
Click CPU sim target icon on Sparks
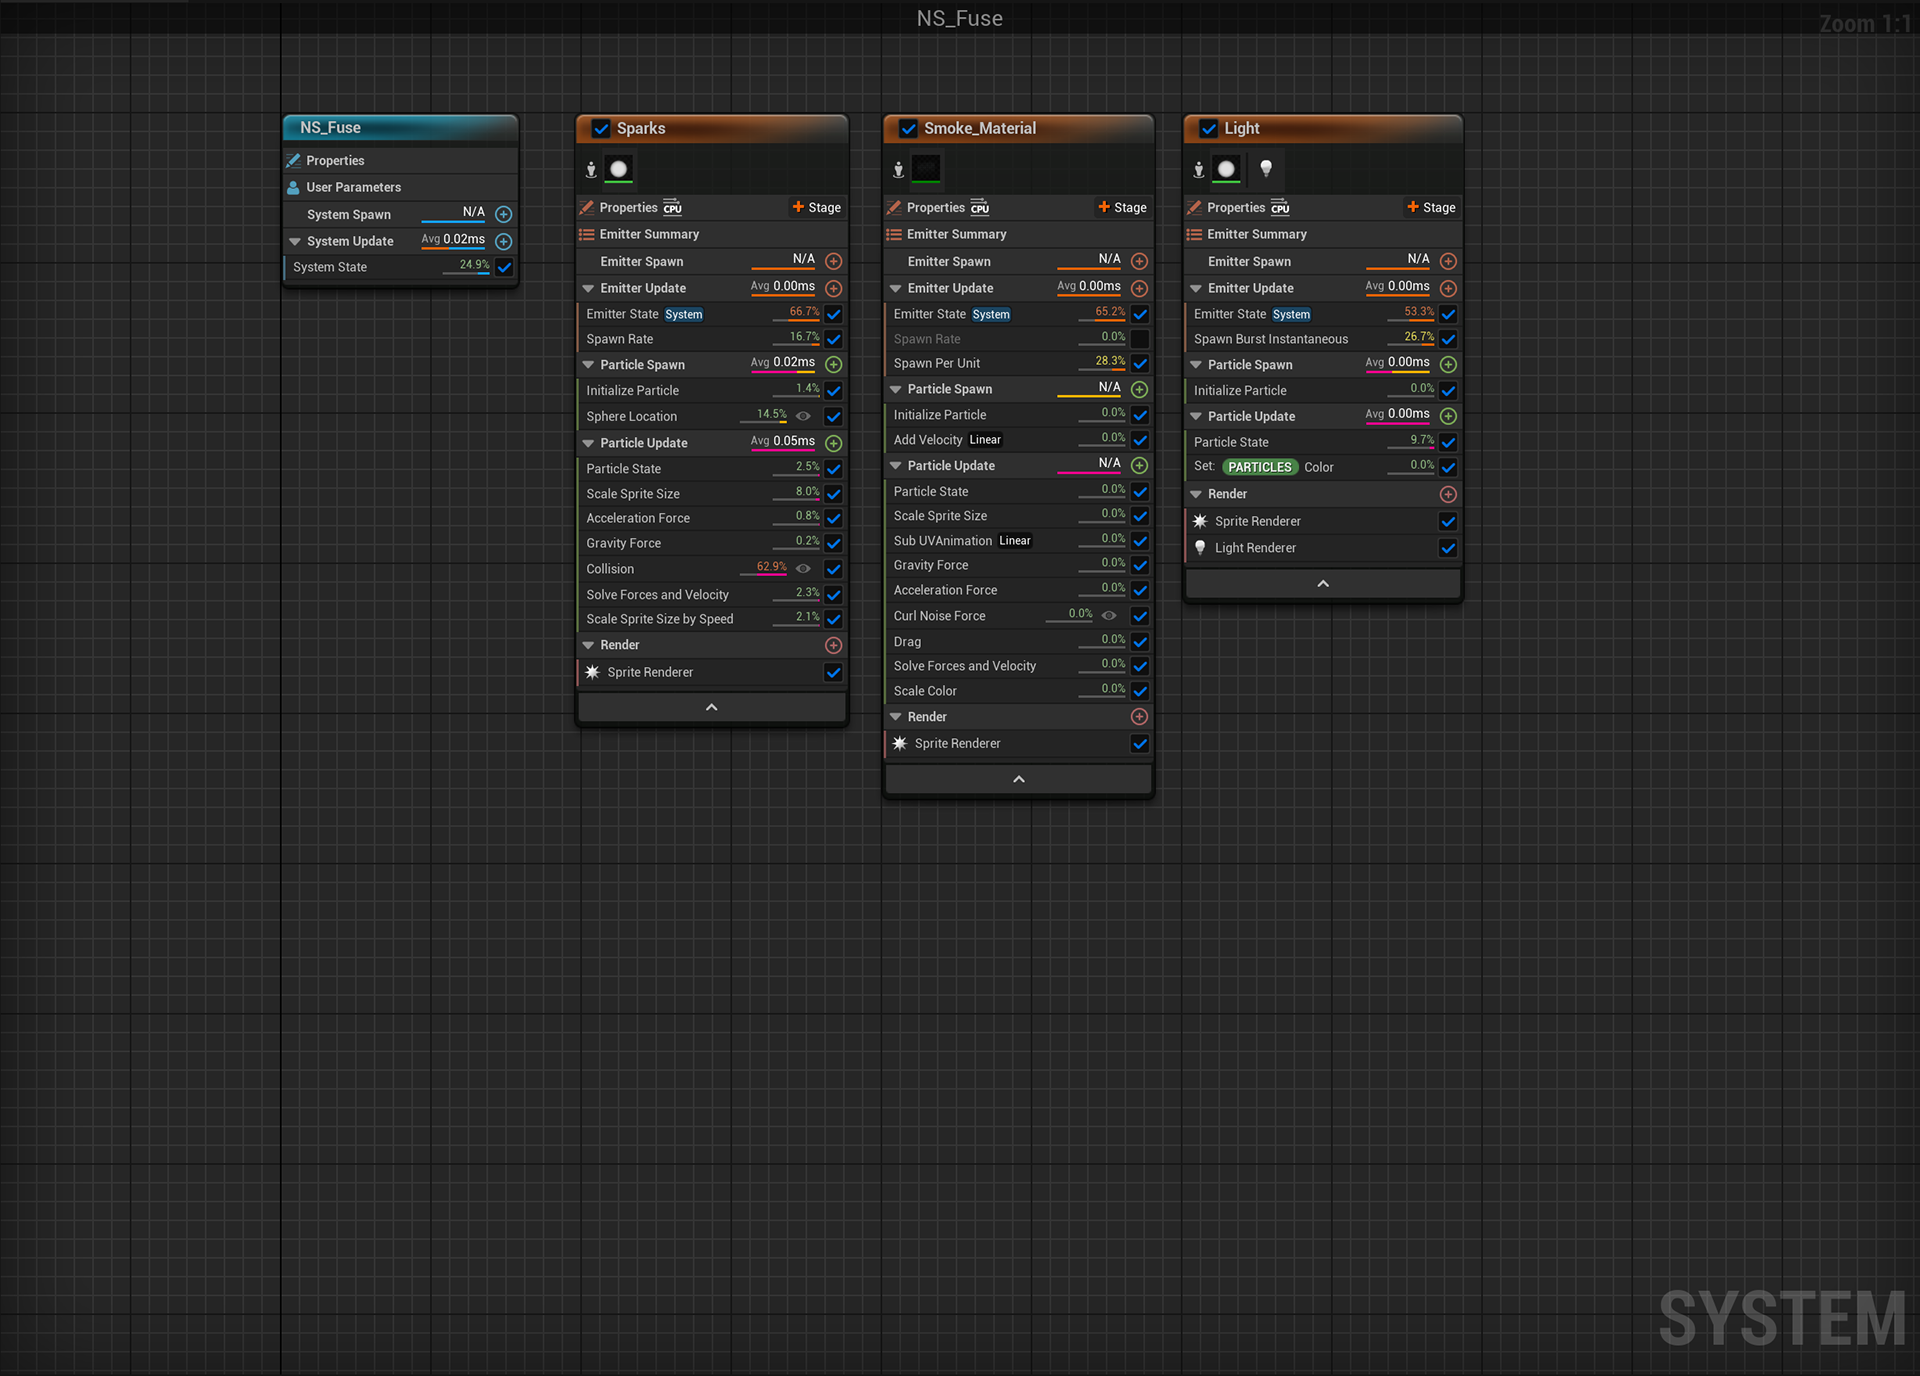[x=673, y=207]
